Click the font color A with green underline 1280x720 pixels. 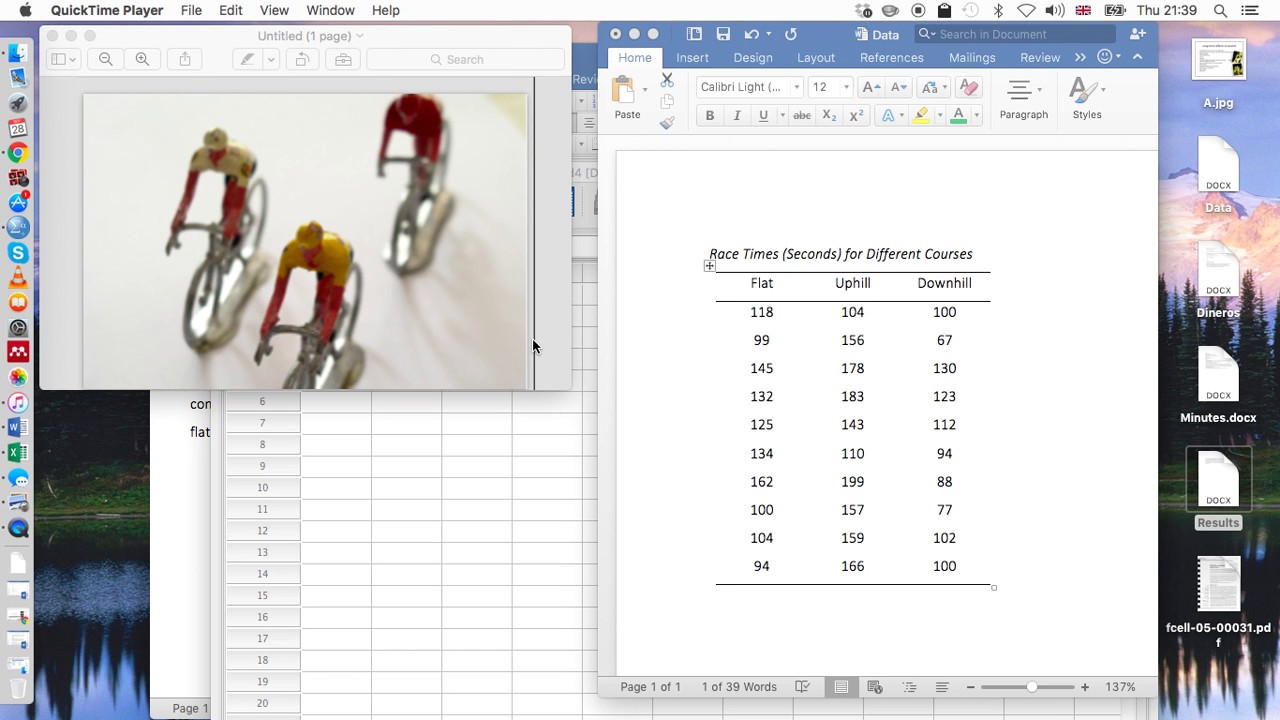click(x=958, y=116)
